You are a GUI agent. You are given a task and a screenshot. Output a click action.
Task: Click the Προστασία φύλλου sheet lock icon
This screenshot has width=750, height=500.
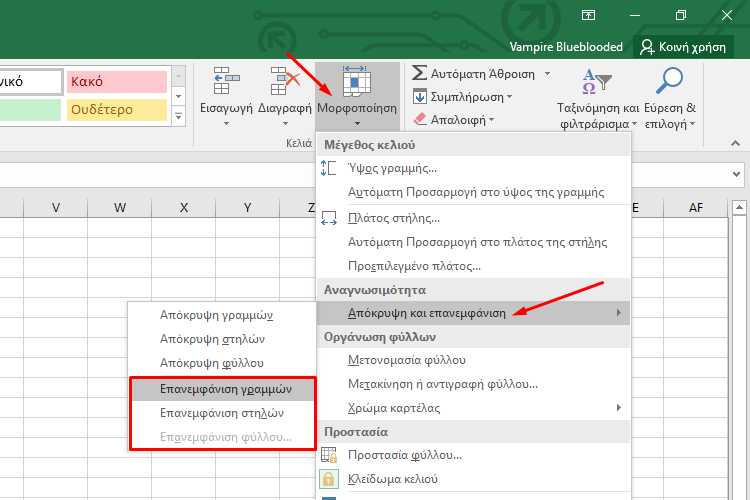click(x=329, y=455)
